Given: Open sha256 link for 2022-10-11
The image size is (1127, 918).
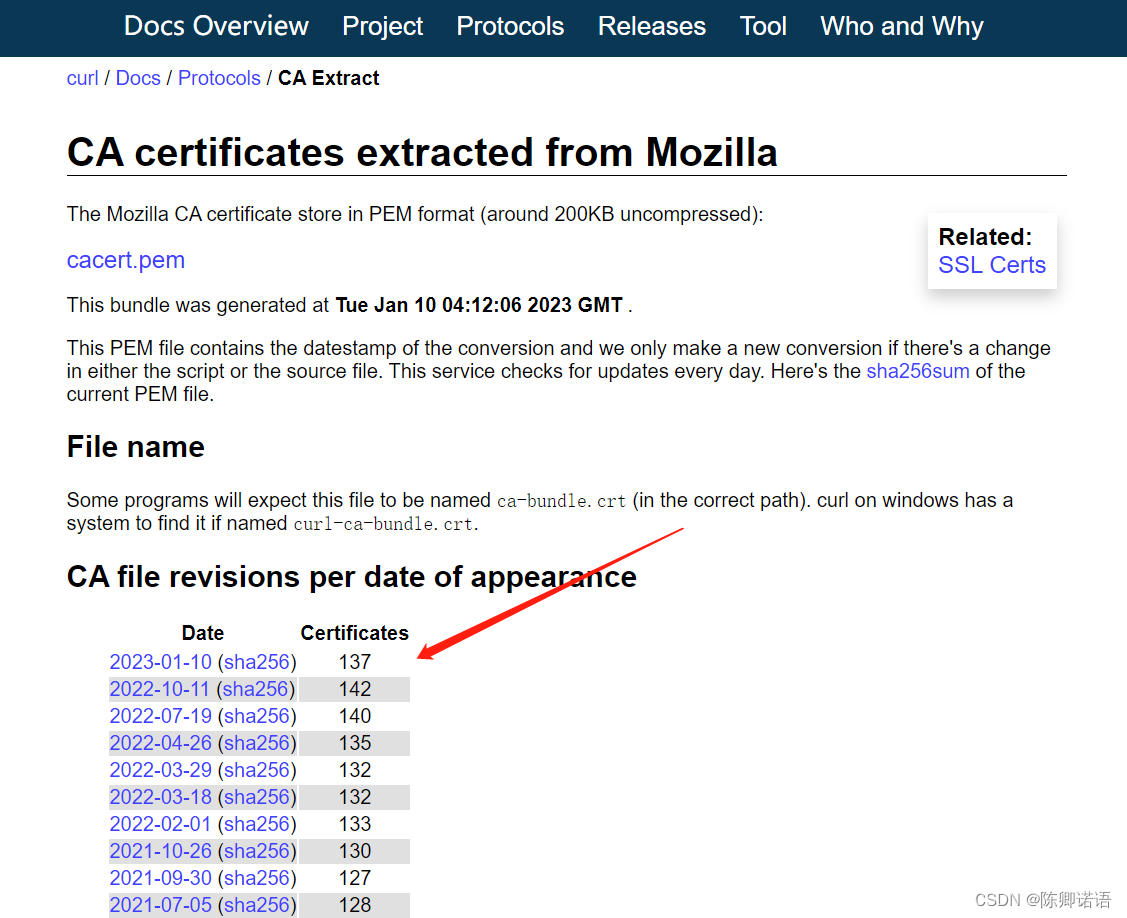Looking at the screenshot, I should [255, 689].
